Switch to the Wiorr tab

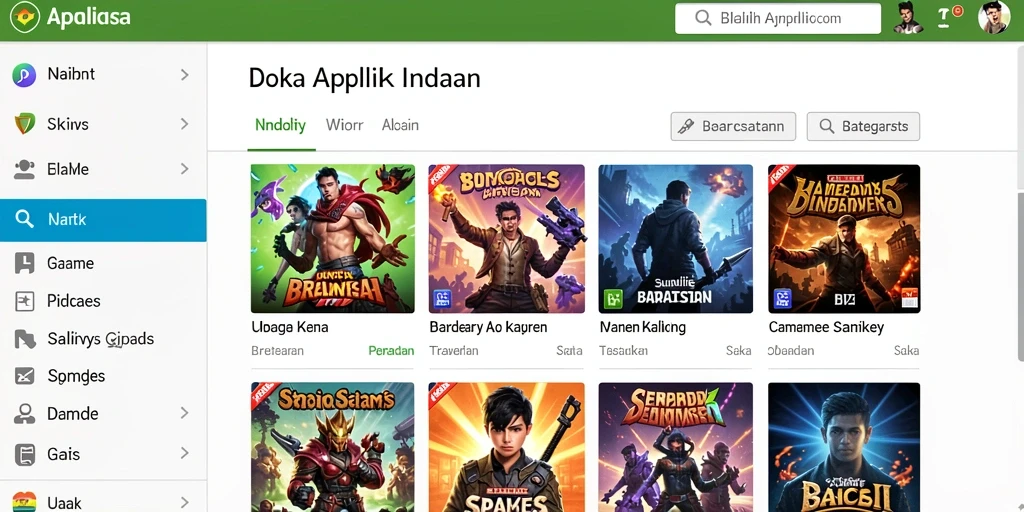tap(344, 125)
